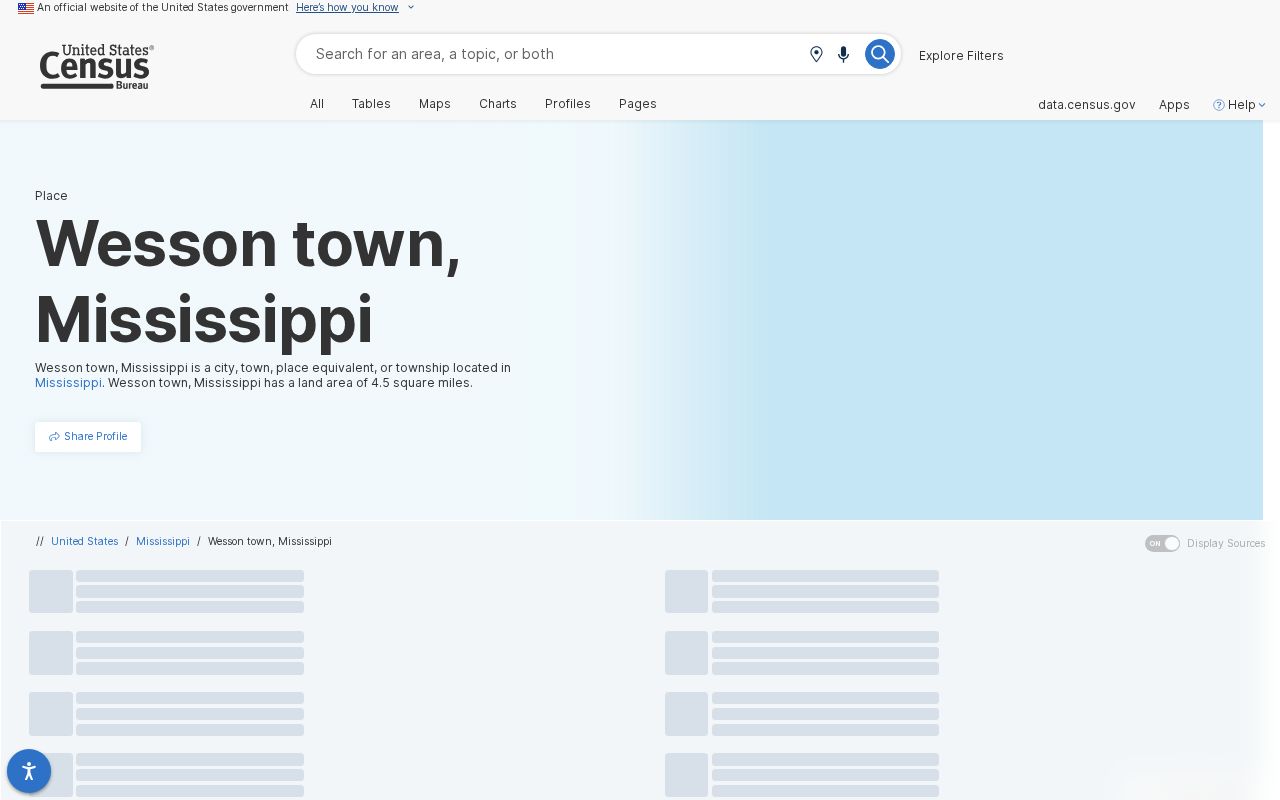Open the accessibility options button
1280x800 pixels.
[29, 771]
